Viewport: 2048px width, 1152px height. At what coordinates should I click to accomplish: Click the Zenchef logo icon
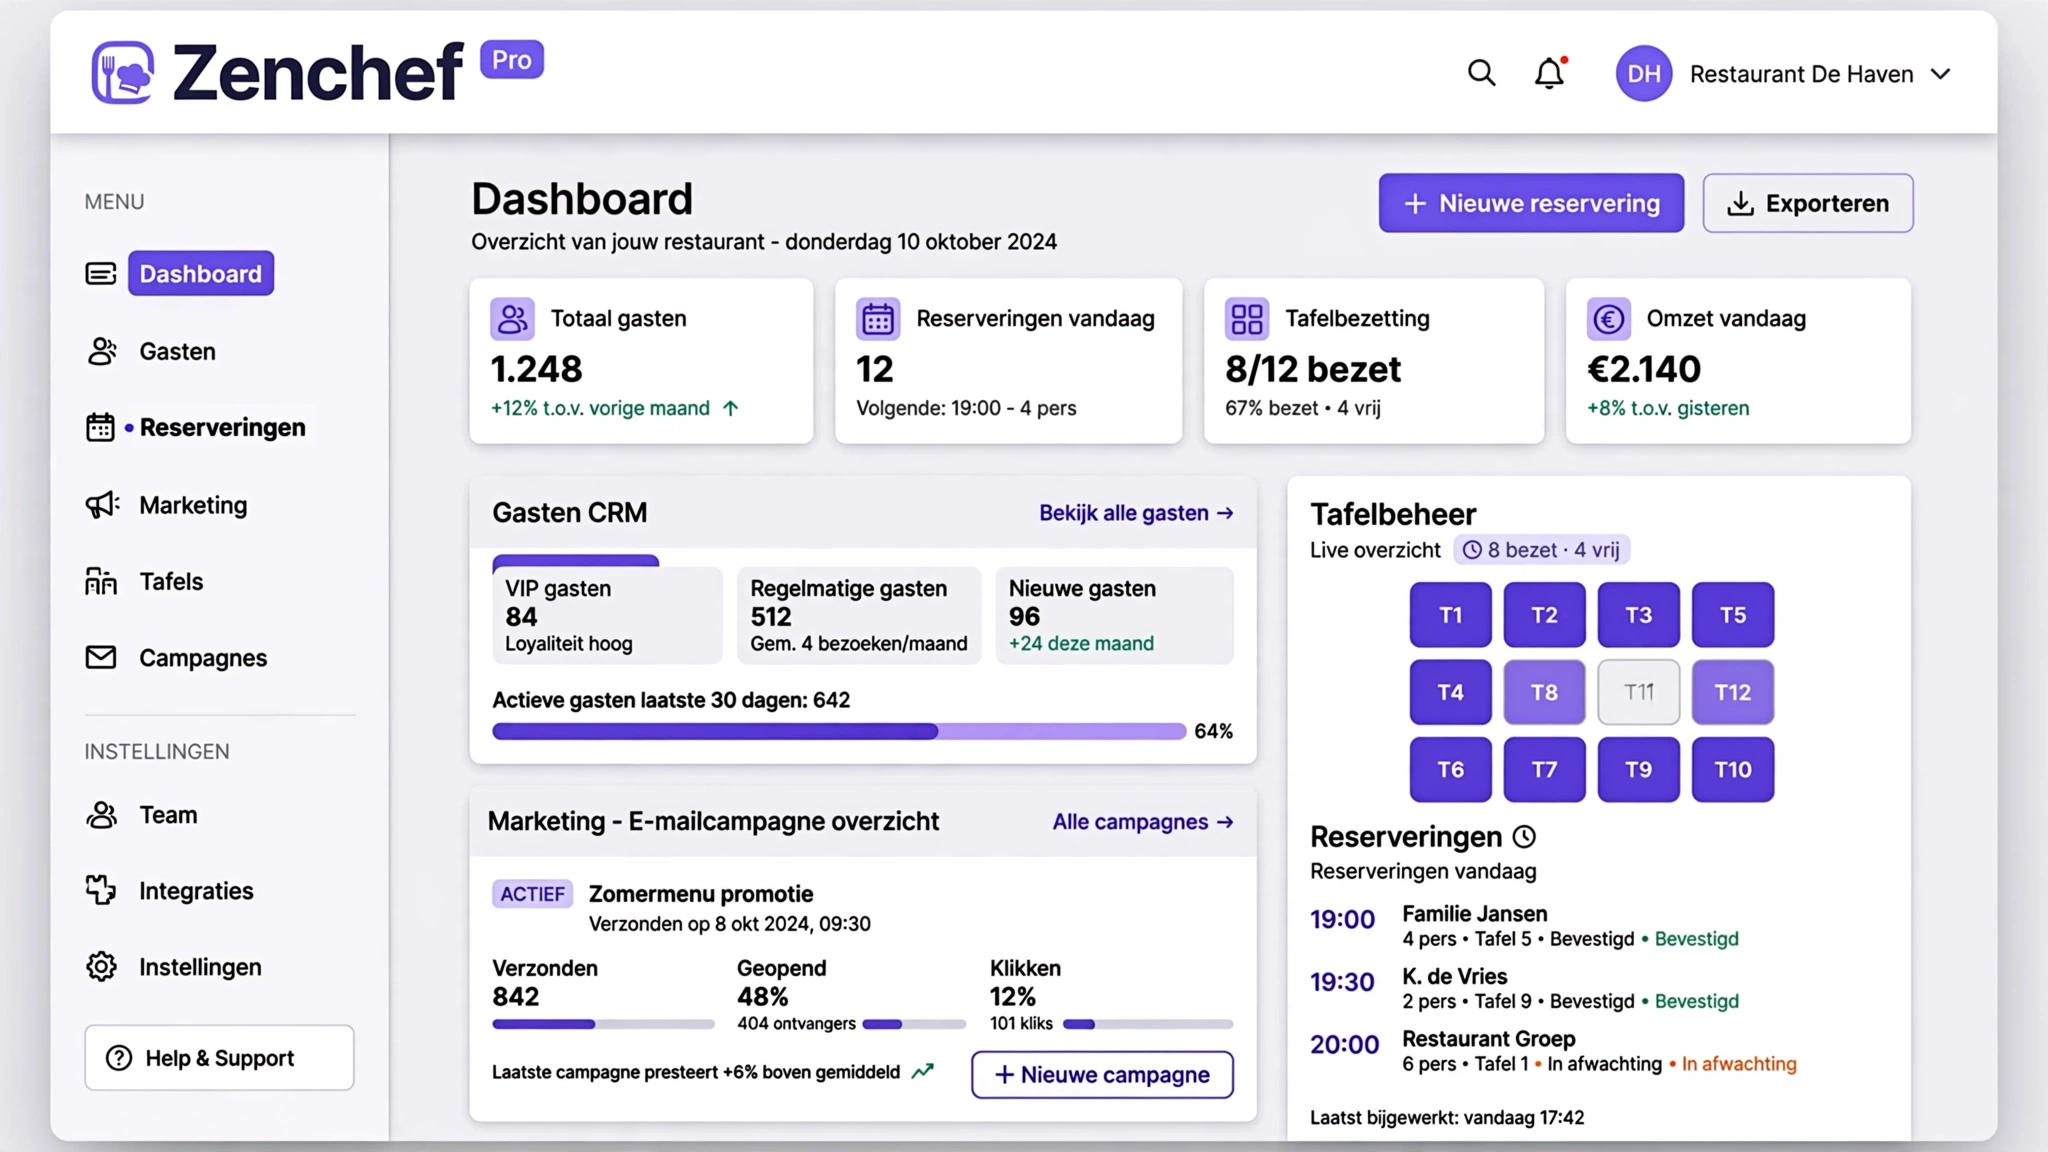(x=123, y=72)
